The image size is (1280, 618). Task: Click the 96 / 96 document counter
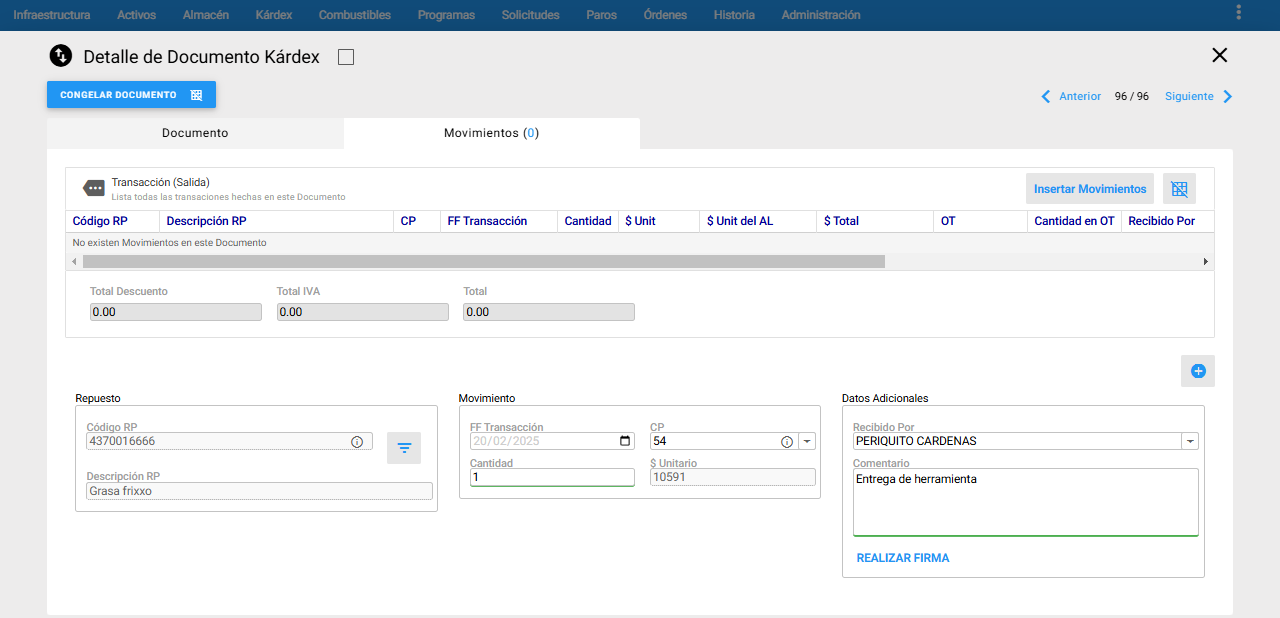click(x=1132, y=97)
